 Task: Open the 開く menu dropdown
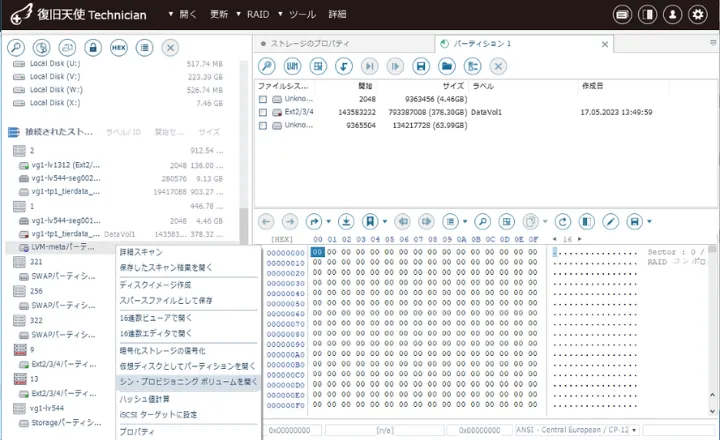pyautogui.click(x=182, y=14)
